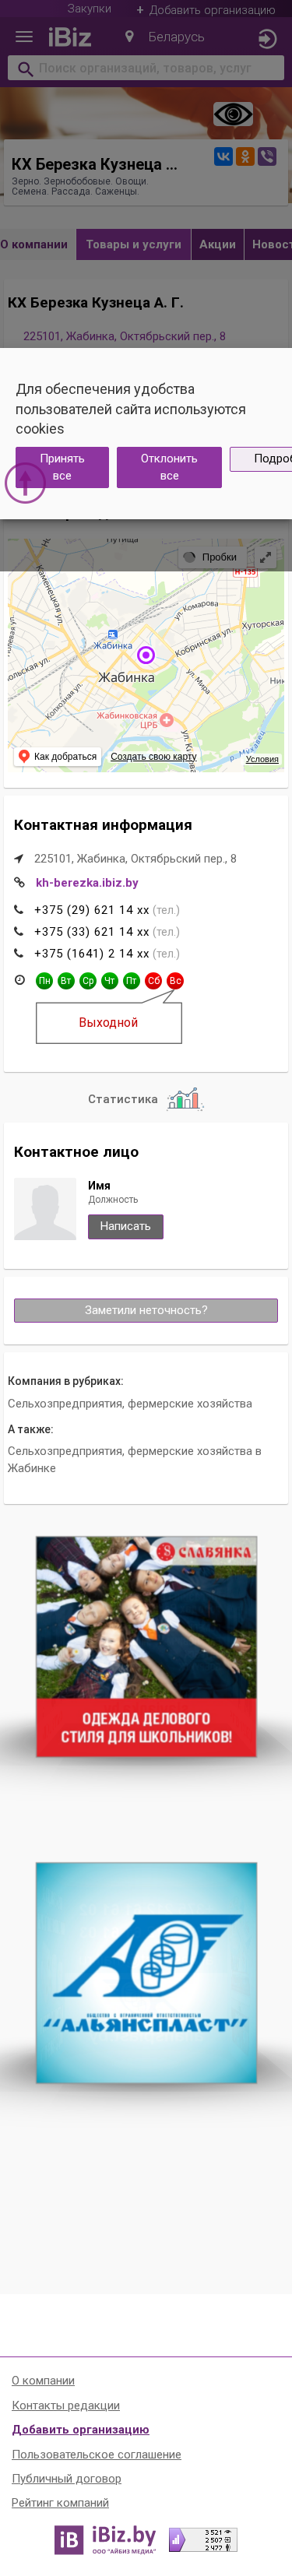Toggle the accessibility eye icon
292x2576 pixels.
(232, 114)
